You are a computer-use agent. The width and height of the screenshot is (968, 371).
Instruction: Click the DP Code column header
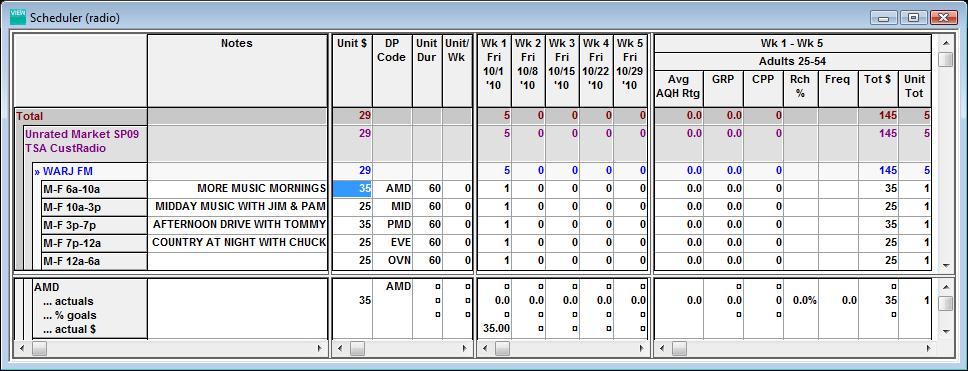[392, 70]
